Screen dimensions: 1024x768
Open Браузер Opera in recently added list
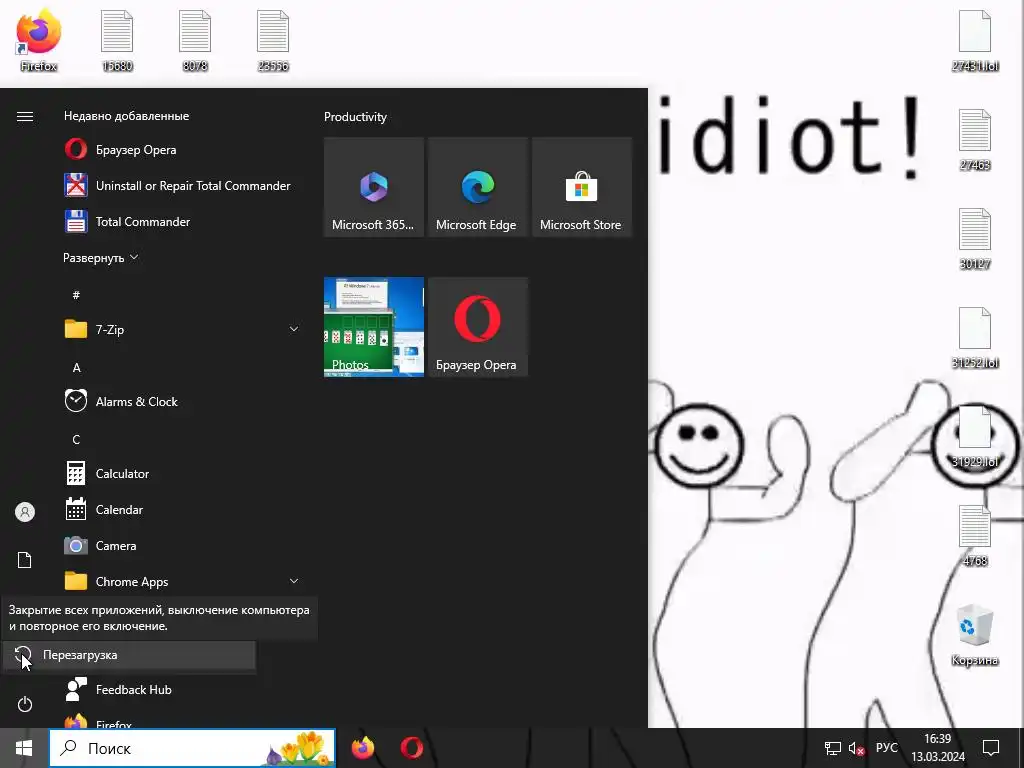[182, 150]
